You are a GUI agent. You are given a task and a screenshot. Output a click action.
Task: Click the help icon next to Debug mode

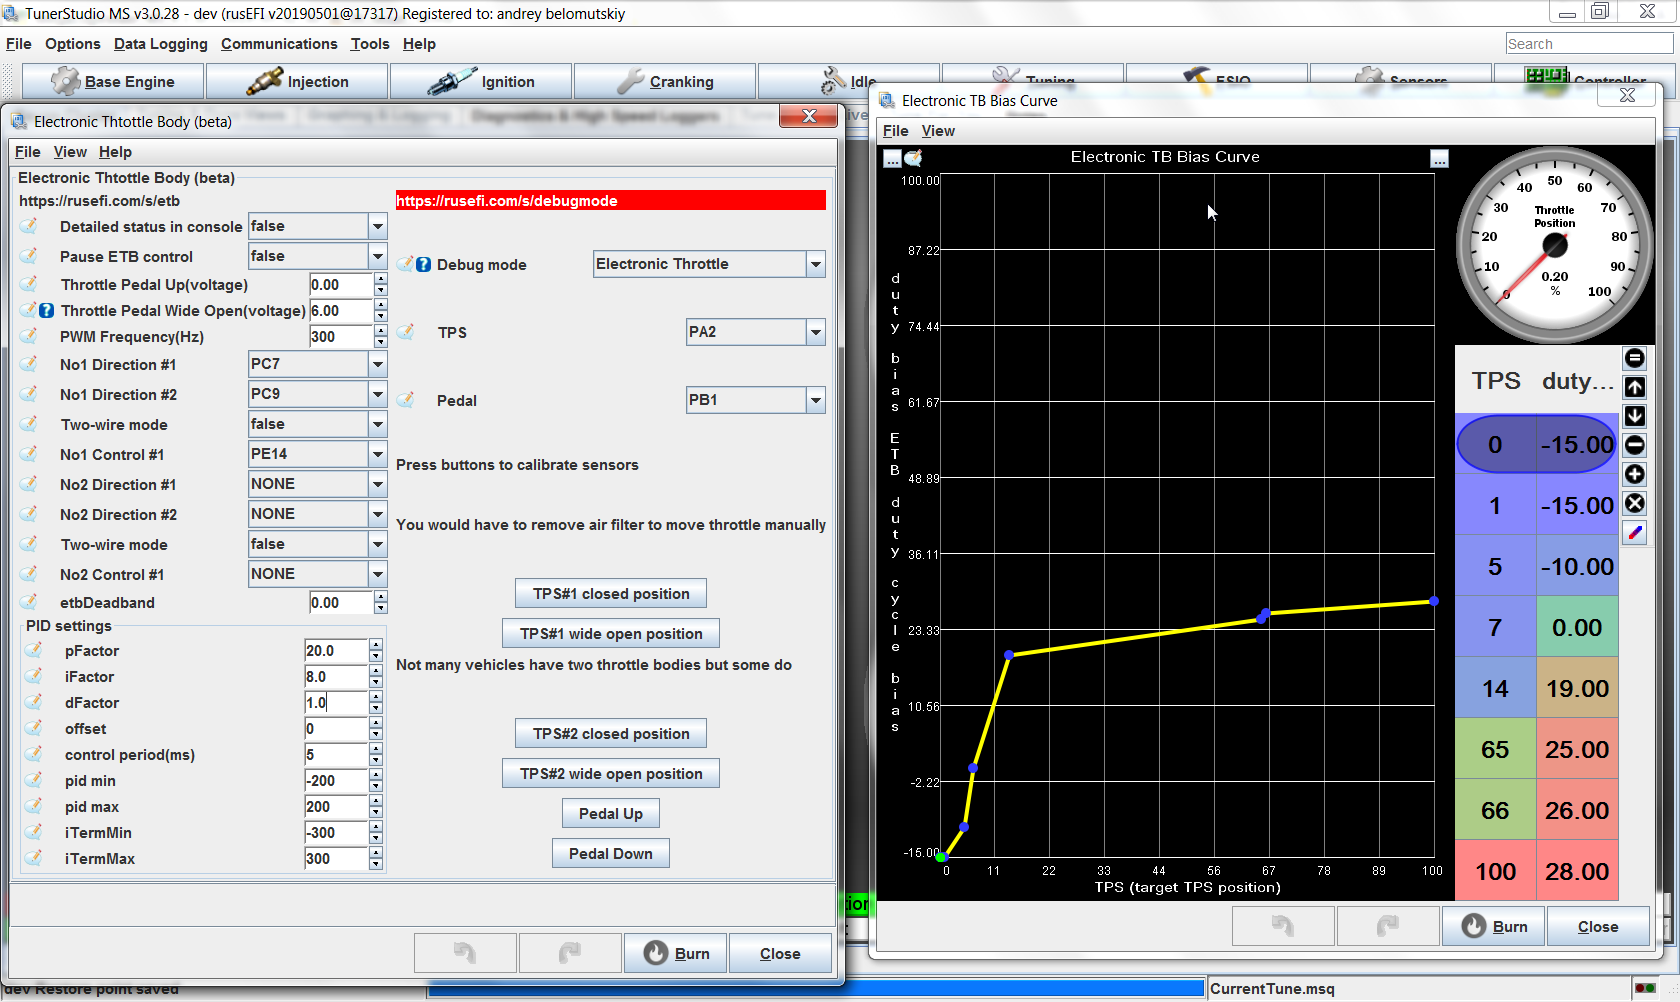[x=424, y=265]
